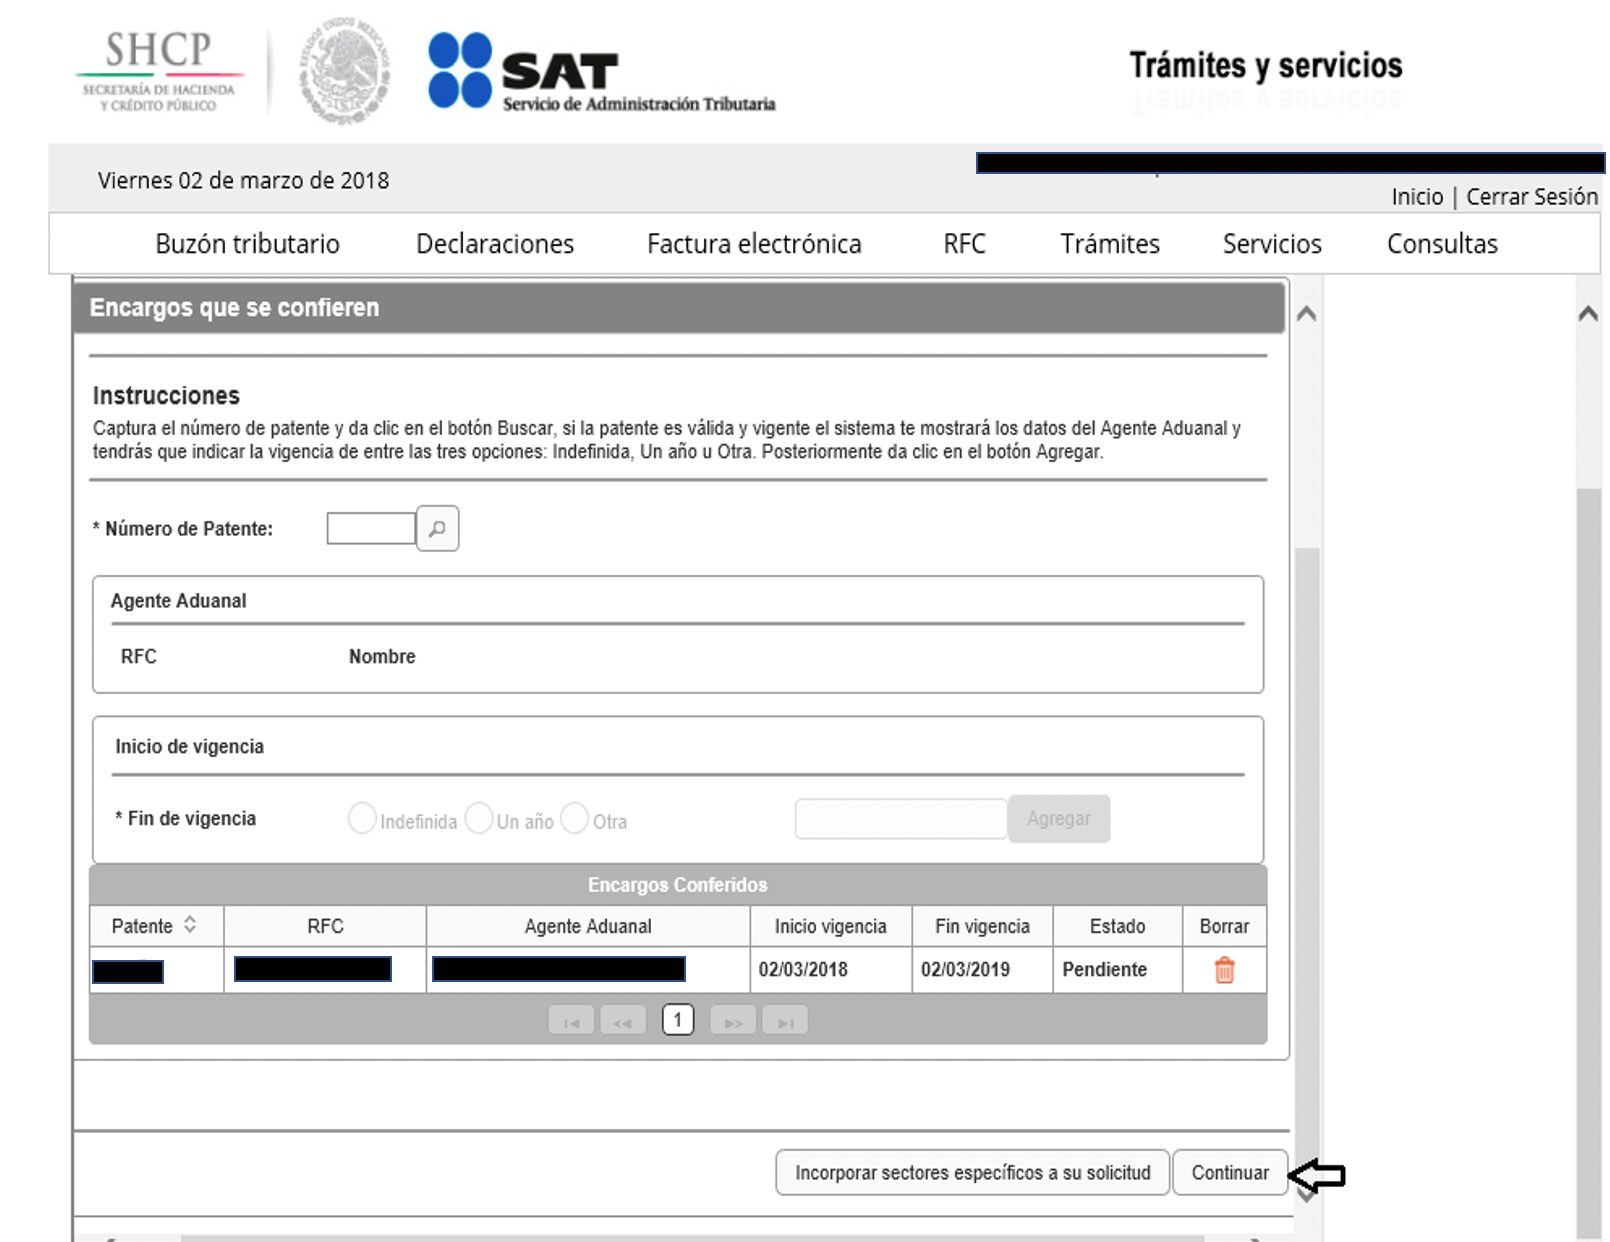Open the Trámites menu
This screenshot has height=1242, width=1610.
coord(1109,244)
